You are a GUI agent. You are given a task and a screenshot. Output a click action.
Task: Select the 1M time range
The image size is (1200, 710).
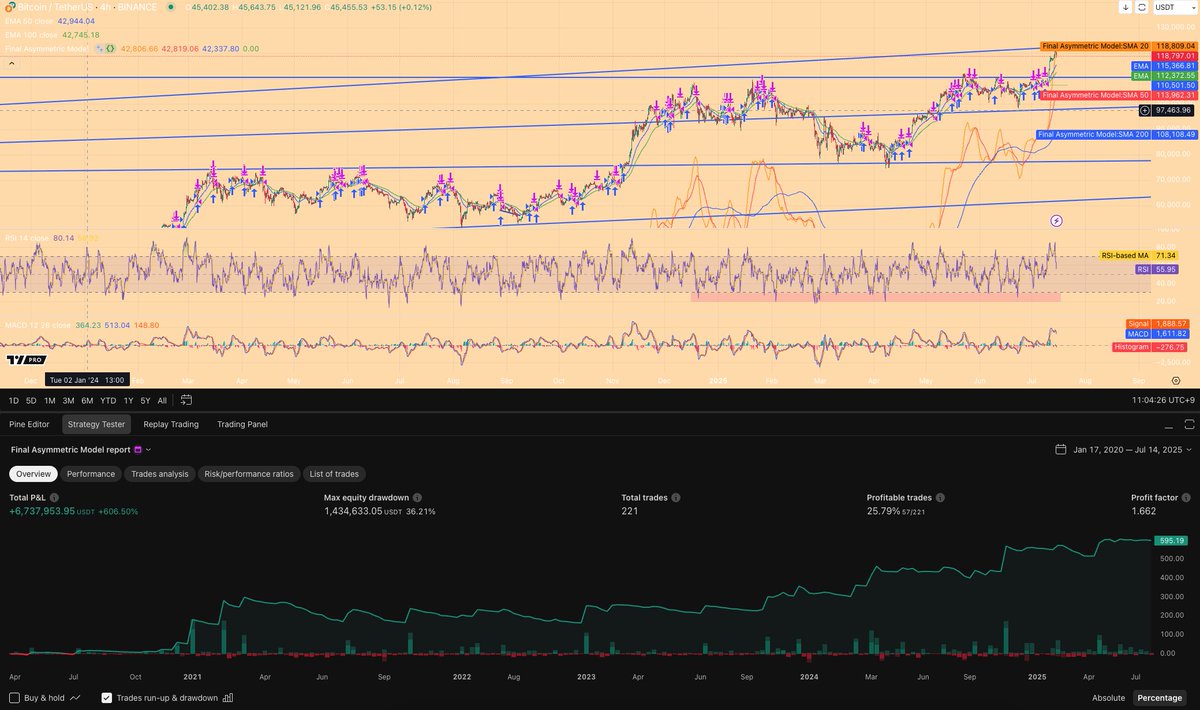click(x=49, y=400)
